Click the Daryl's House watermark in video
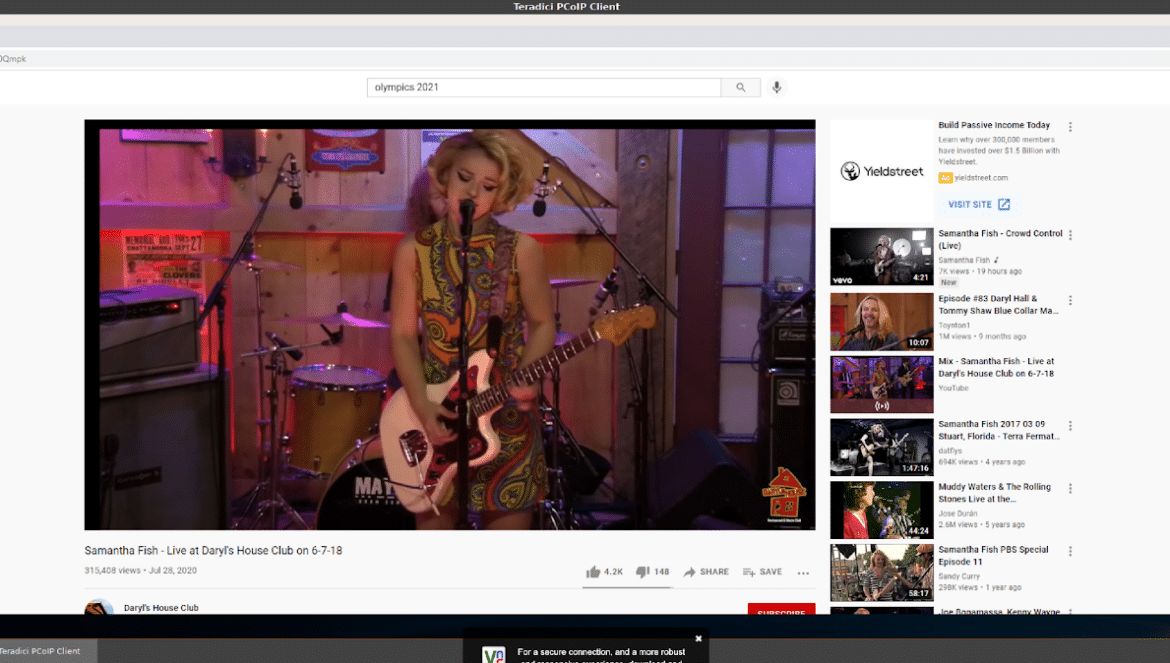This screenshot has width=1170, height=663. pyautogui.click(x=783, y=494)
